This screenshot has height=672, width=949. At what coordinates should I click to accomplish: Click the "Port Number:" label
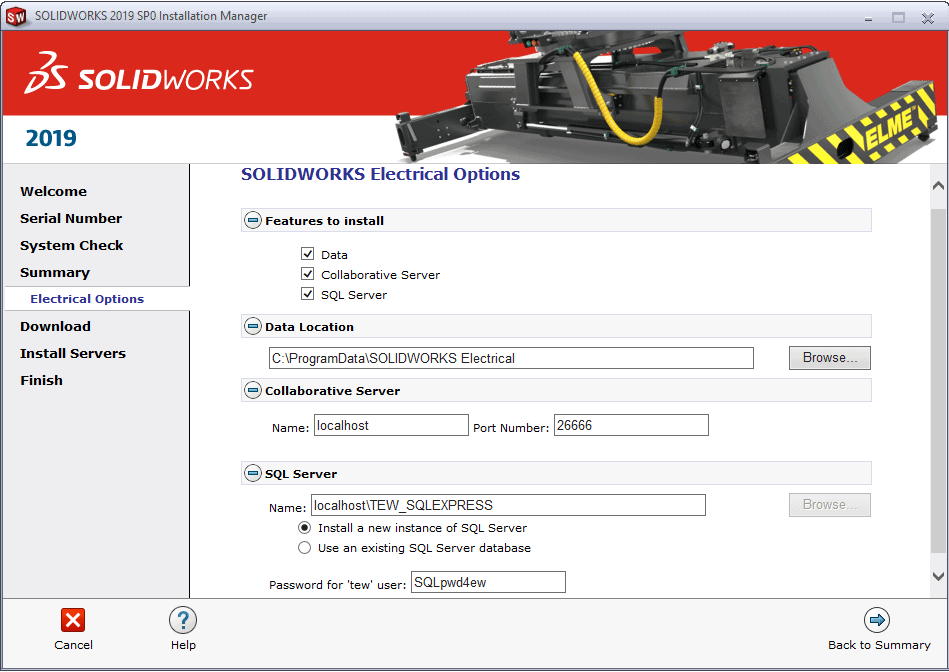(x=511, y=427)
